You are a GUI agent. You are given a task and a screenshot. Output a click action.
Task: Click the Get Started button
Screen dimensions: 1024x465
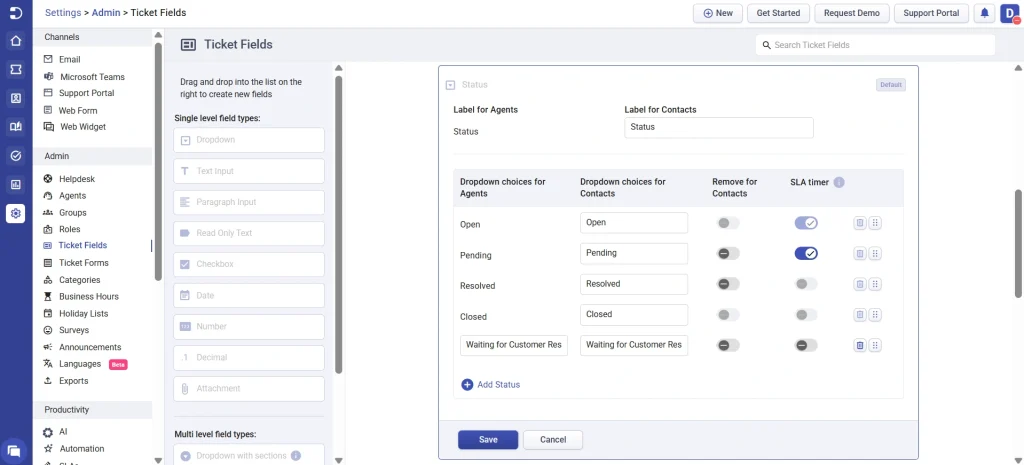pos(778,13)
